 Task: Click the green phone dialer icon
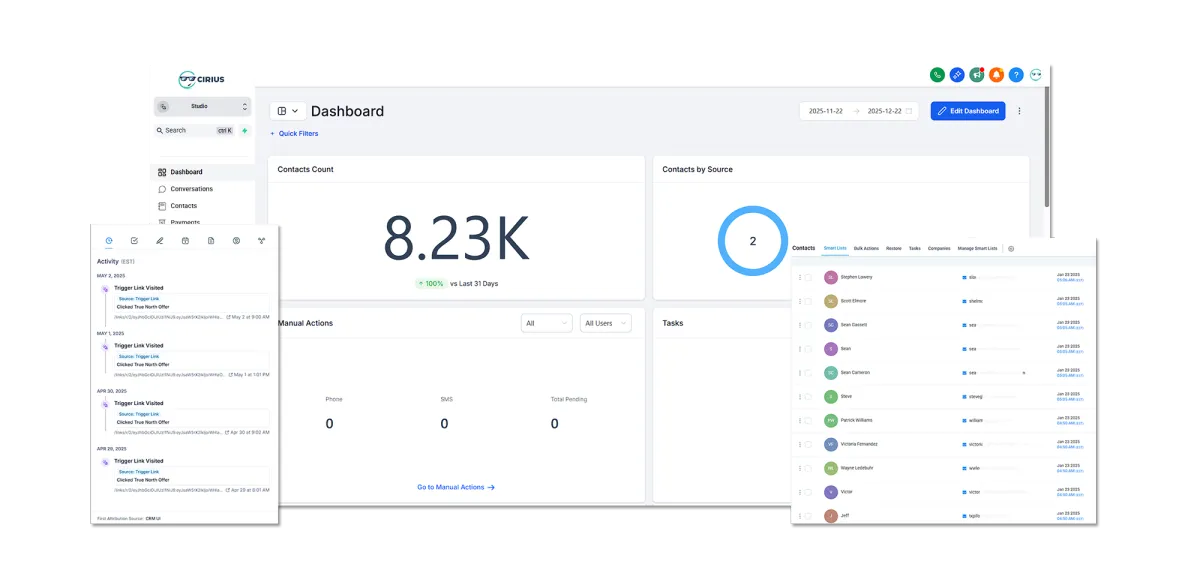click(937, 75)
